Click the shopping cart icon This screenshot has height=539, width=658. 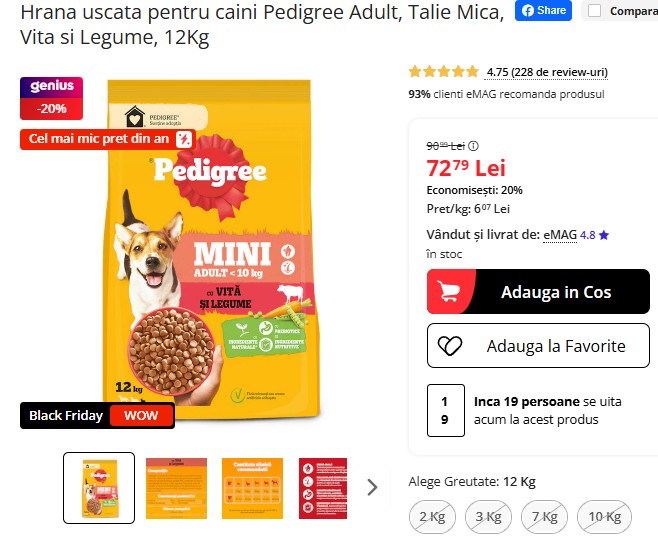point(448,291)
